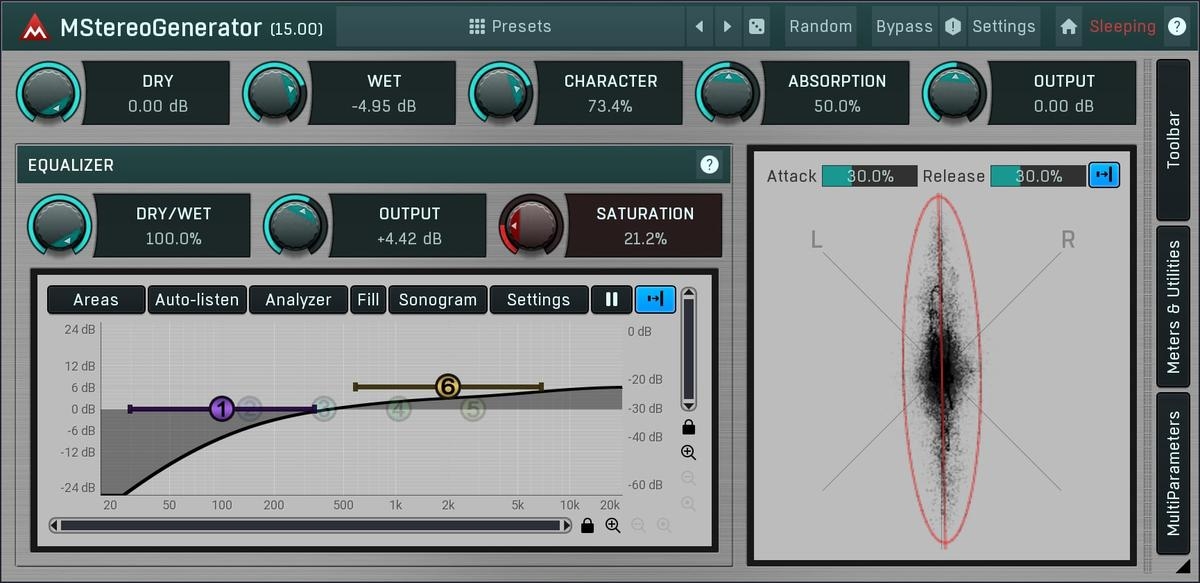Image resolution: width=1200 pixels, height=583 pixels.
Task: Click the lock icon below vertical scrollbar
Action: click(688, 427)
